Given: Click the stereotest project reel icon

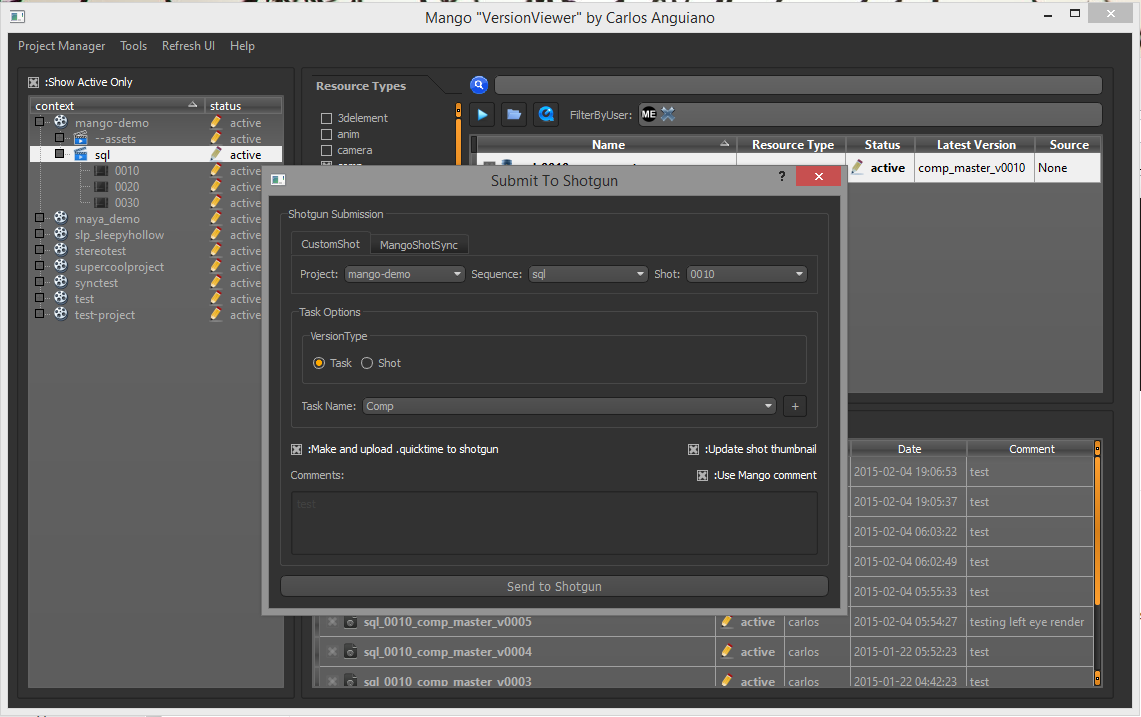Looking at the screenshot, I should pos(61,250).
